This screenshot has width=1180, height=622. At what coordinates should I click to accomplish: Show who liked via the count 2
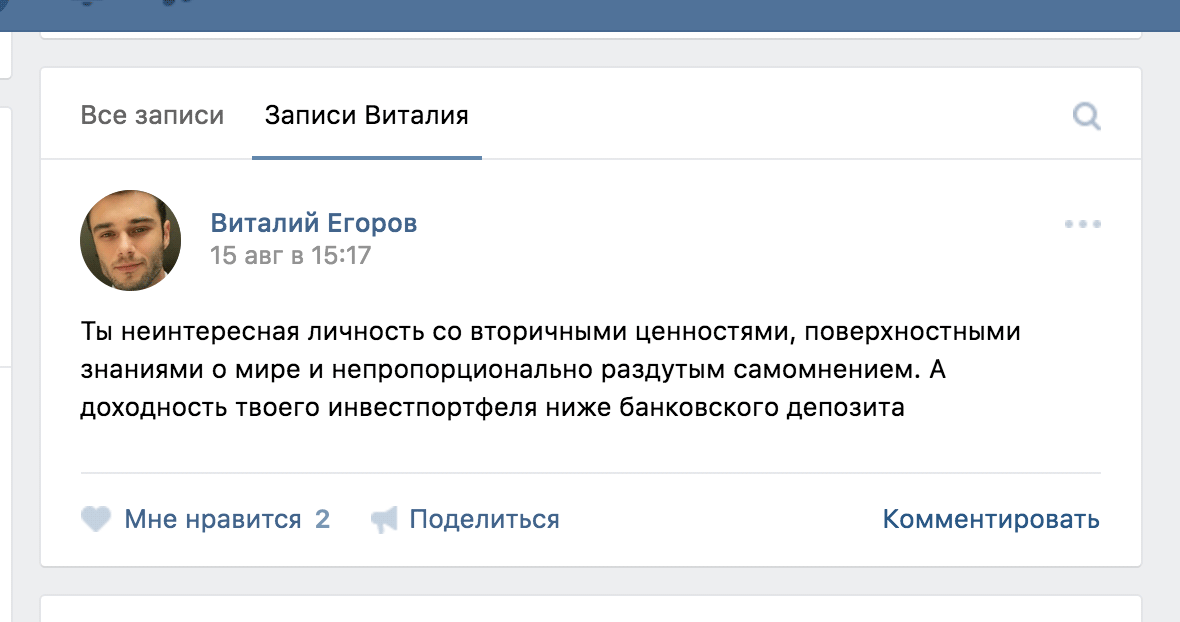click(x=322, y=519)
